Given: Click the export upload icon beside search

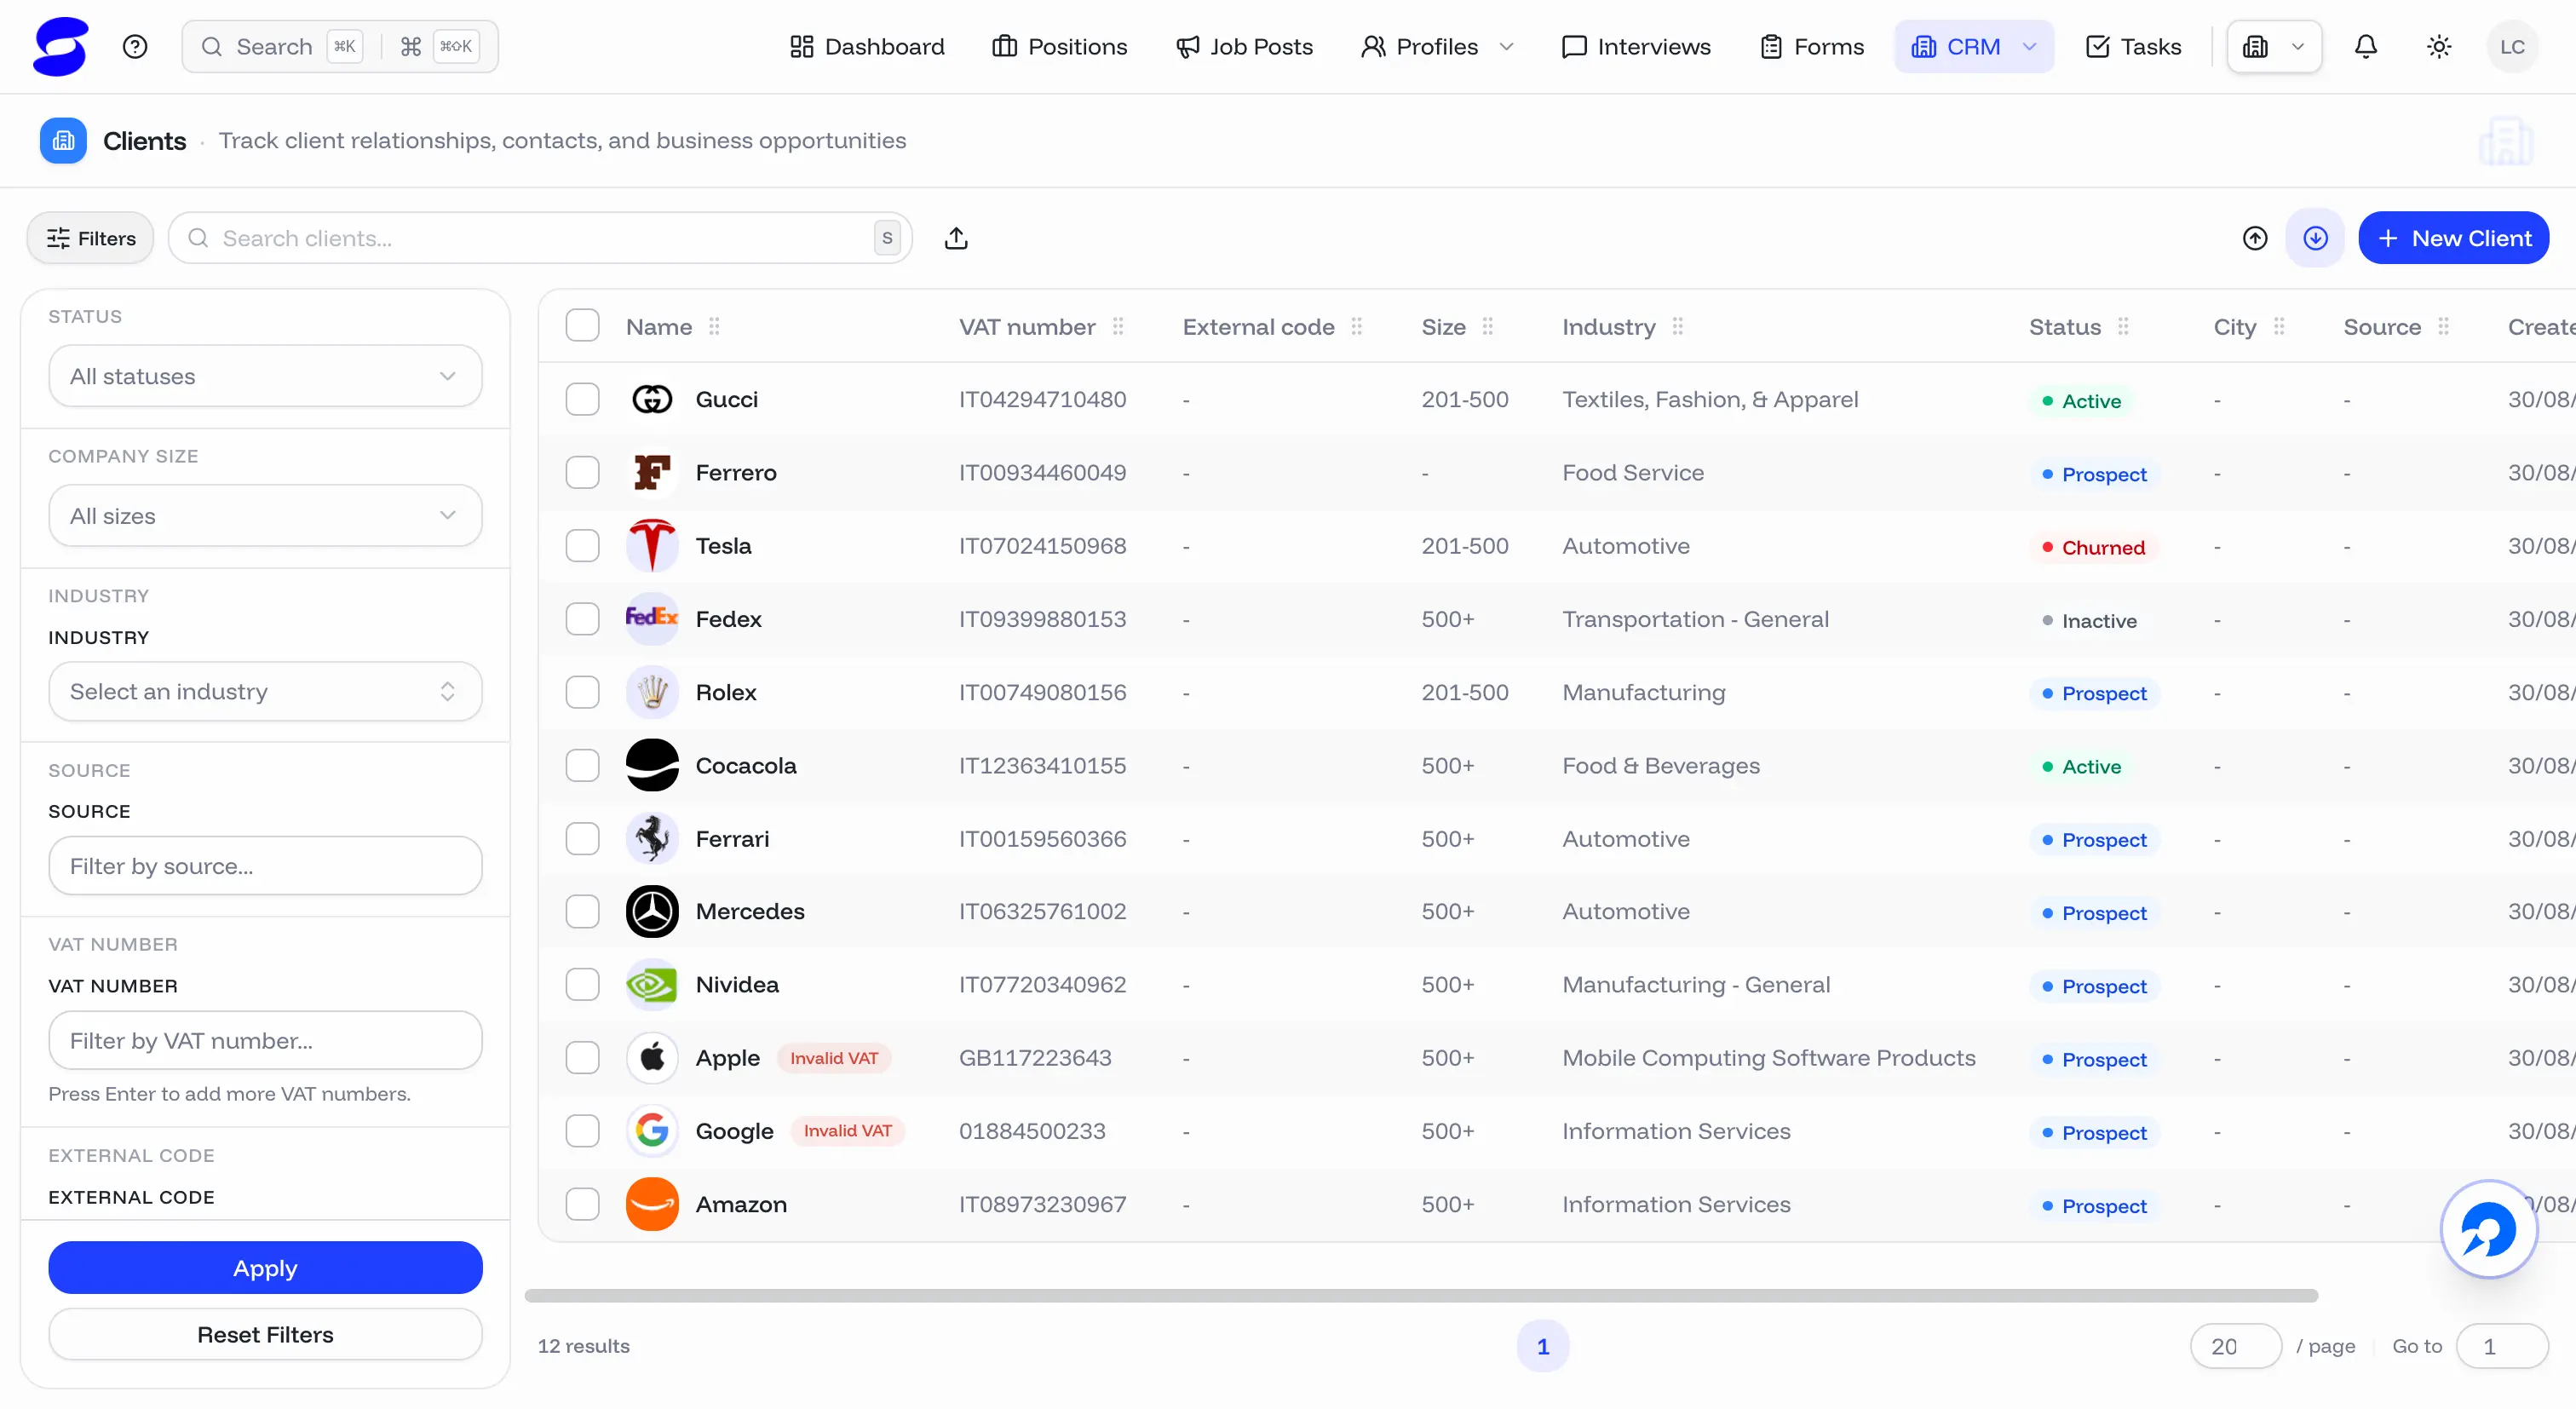Looking at the screenshot, I should [956, 238].
